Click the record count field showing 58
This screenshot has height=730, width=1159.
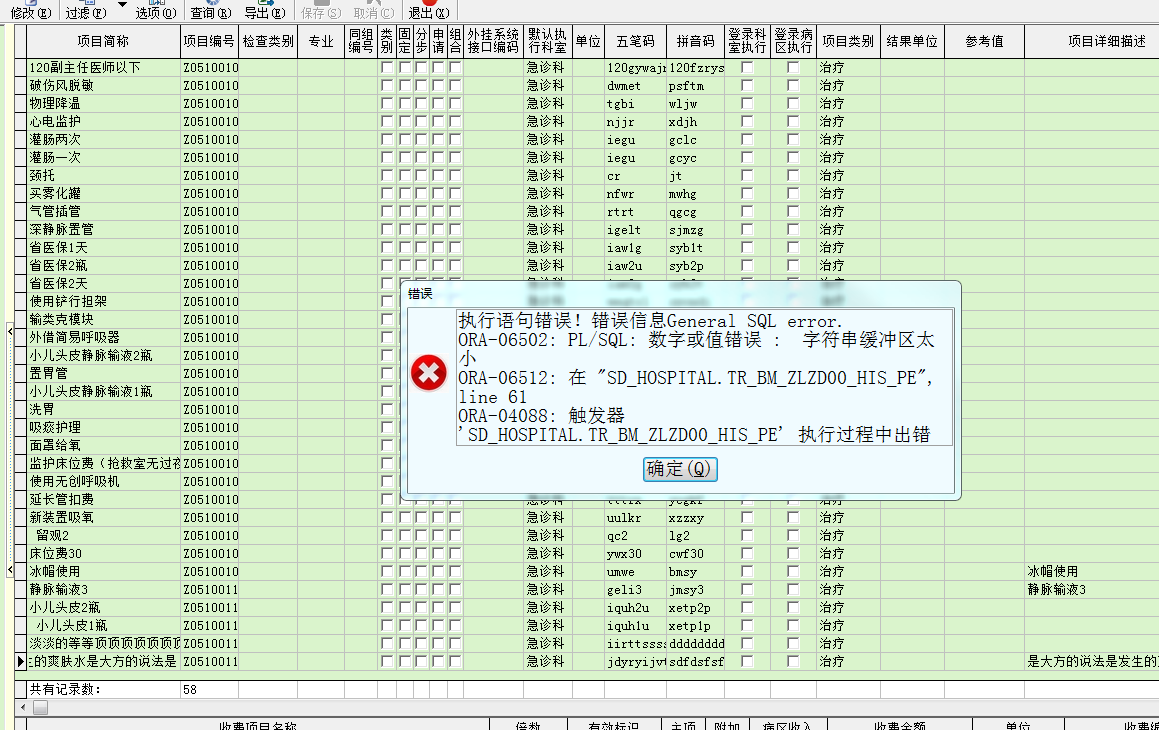pos(210,689)
